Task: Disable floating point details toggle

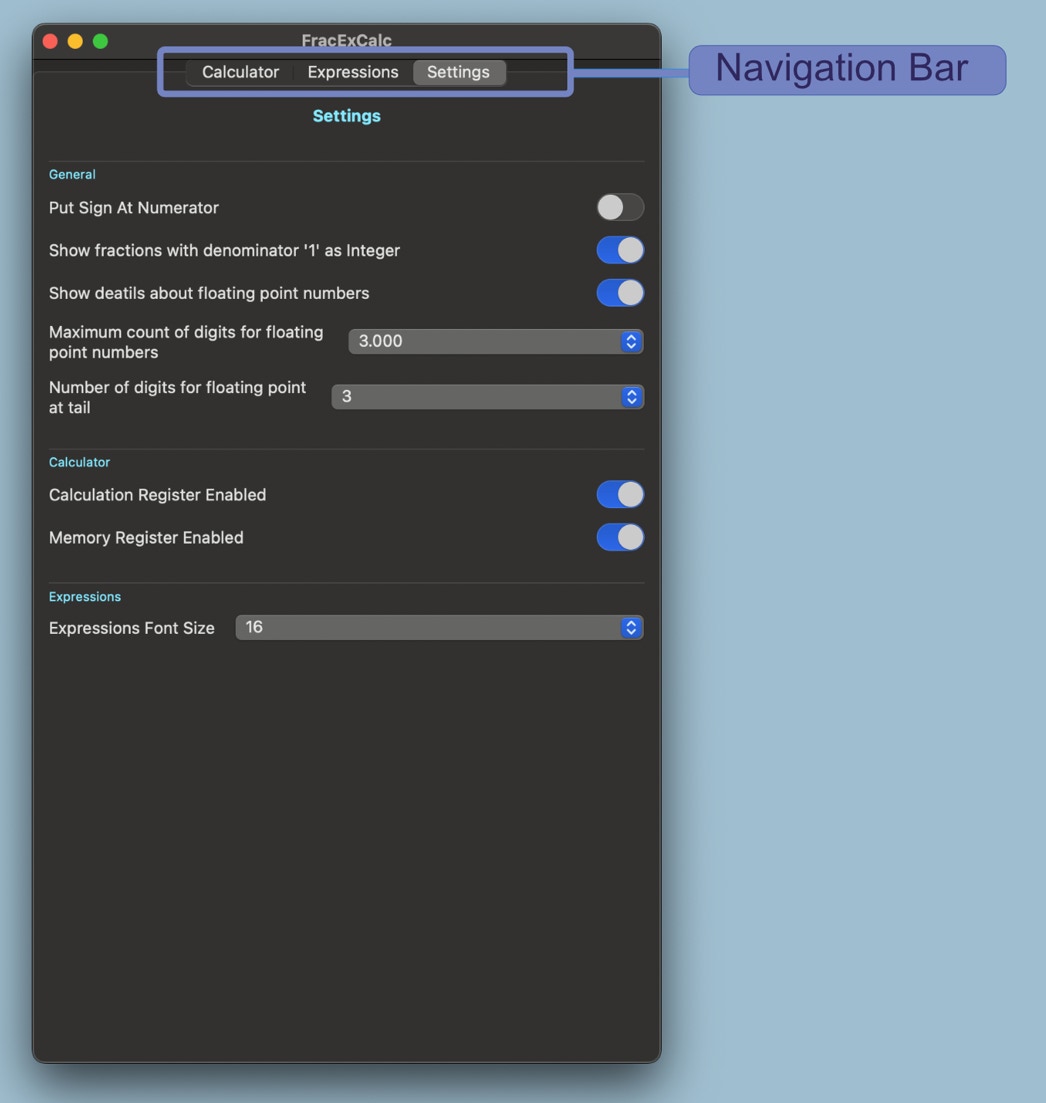Action: 620,293
